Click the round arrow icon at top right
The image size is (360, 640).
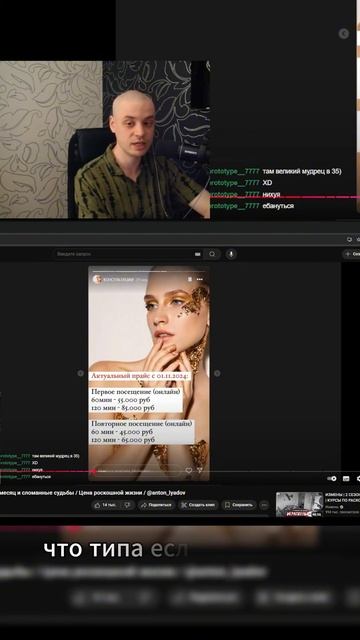344,33
